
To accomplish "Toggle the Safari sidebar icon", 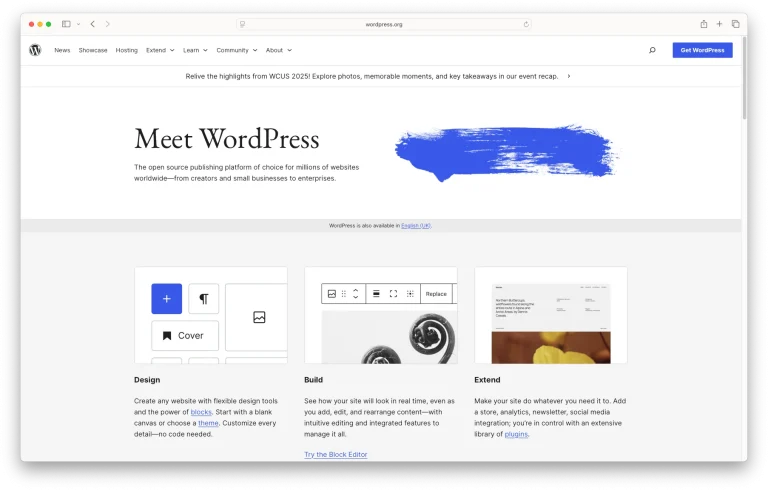I will pos(66,24).
